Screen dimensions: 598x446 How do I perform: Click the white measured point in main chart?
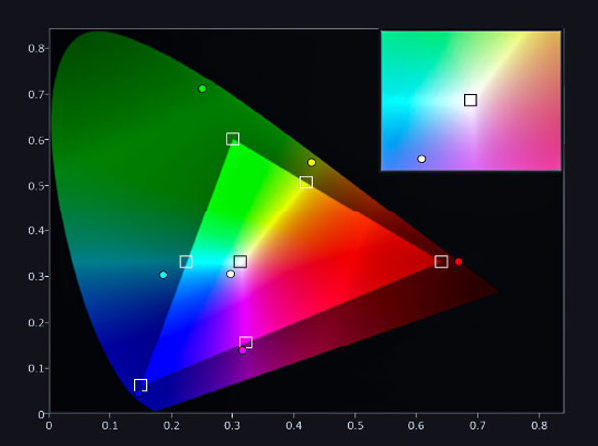tap(230, 274)
